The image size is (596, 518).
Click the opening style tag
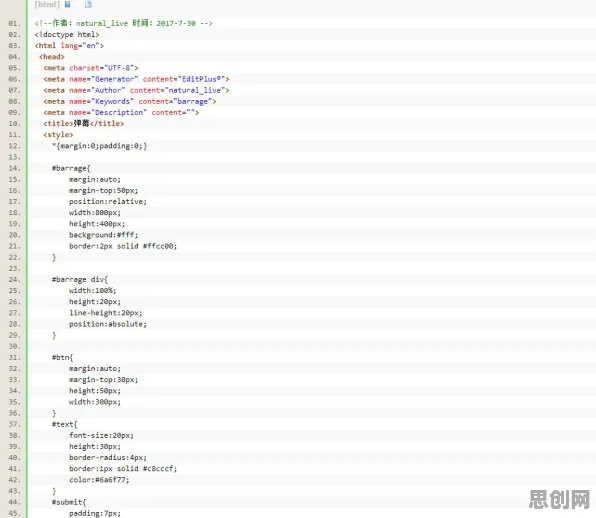pos(58,135)
